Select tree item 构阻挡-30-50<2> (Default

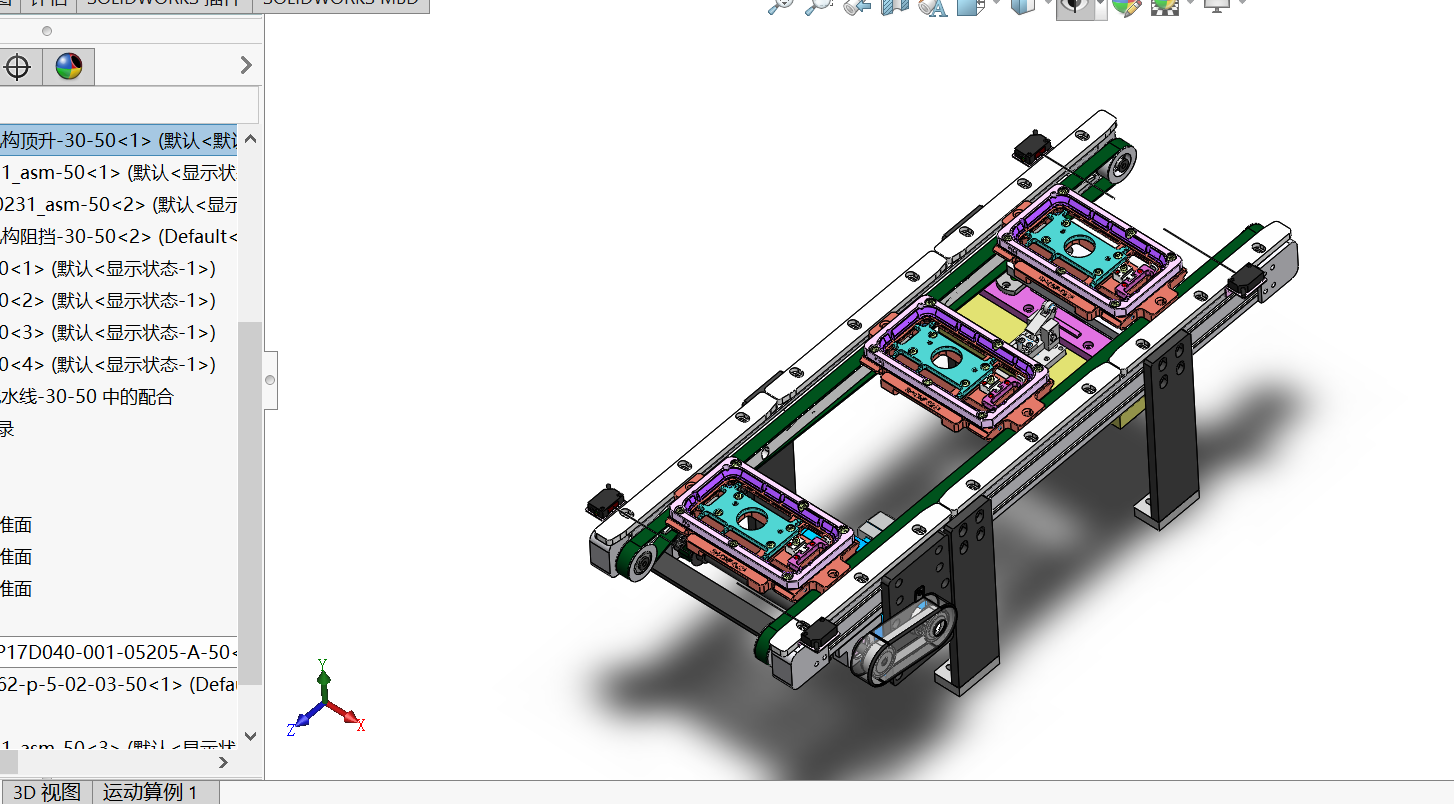[119, 237]
